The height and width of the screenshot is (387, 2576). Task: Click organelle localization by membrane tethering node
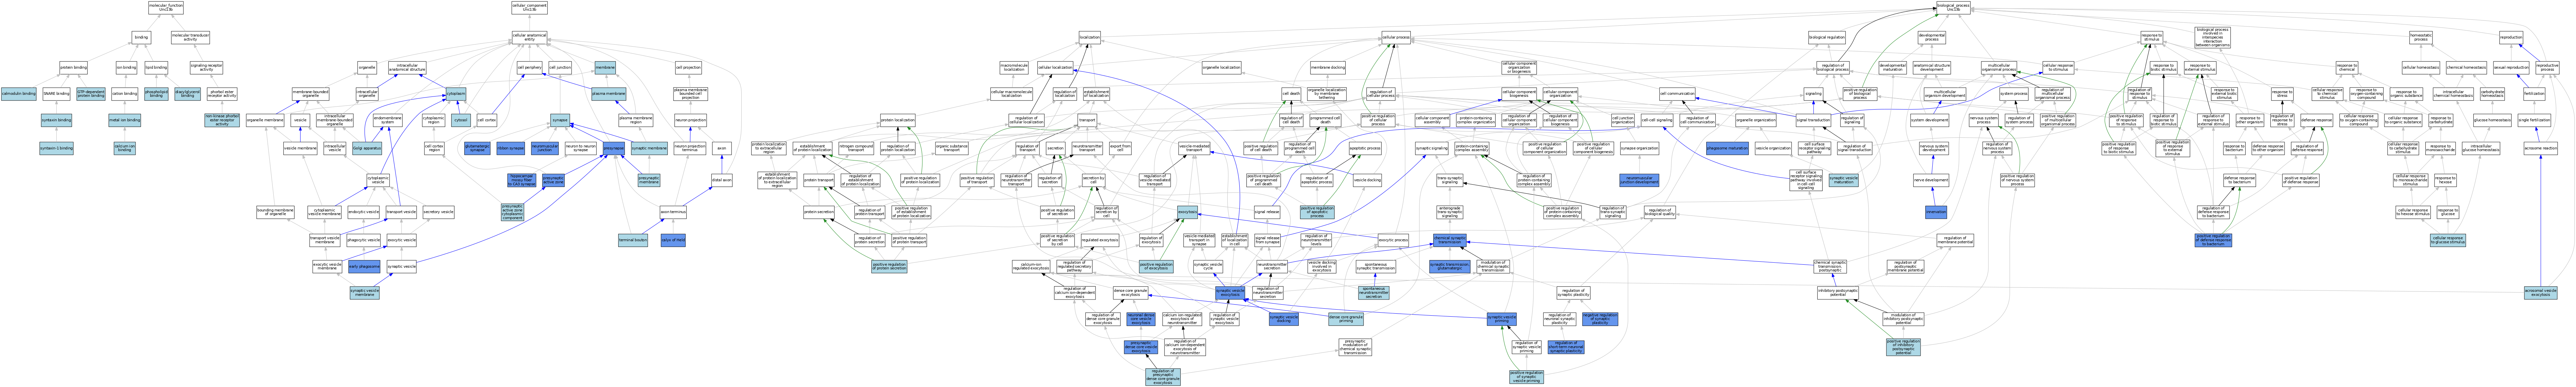pyautogui.click(x=1327, y=94)
